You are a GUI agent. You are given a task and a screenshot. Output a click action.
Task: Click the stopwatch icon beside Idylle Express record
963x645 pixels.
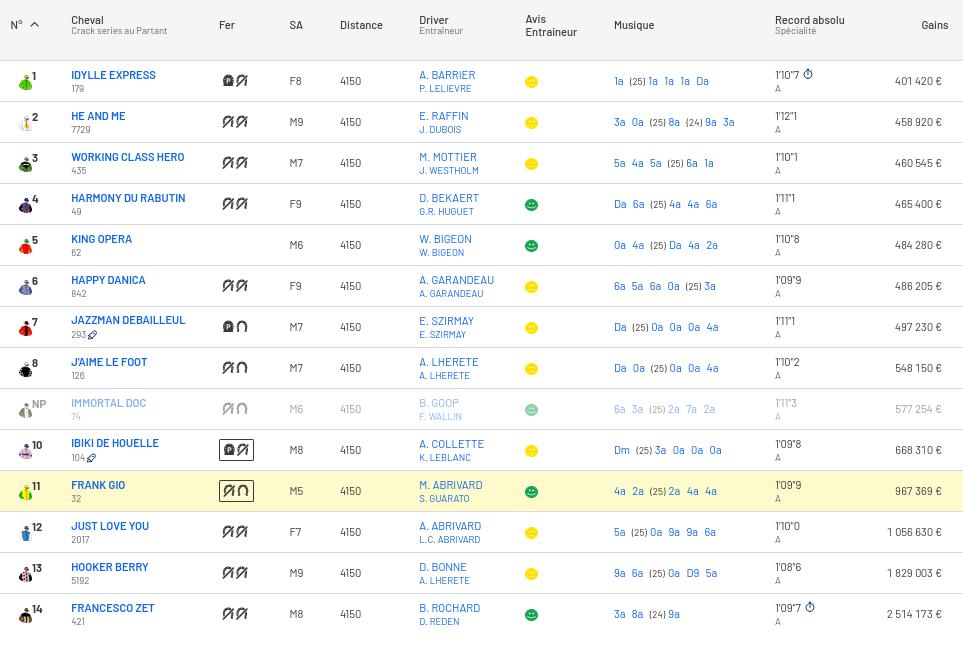808,75
